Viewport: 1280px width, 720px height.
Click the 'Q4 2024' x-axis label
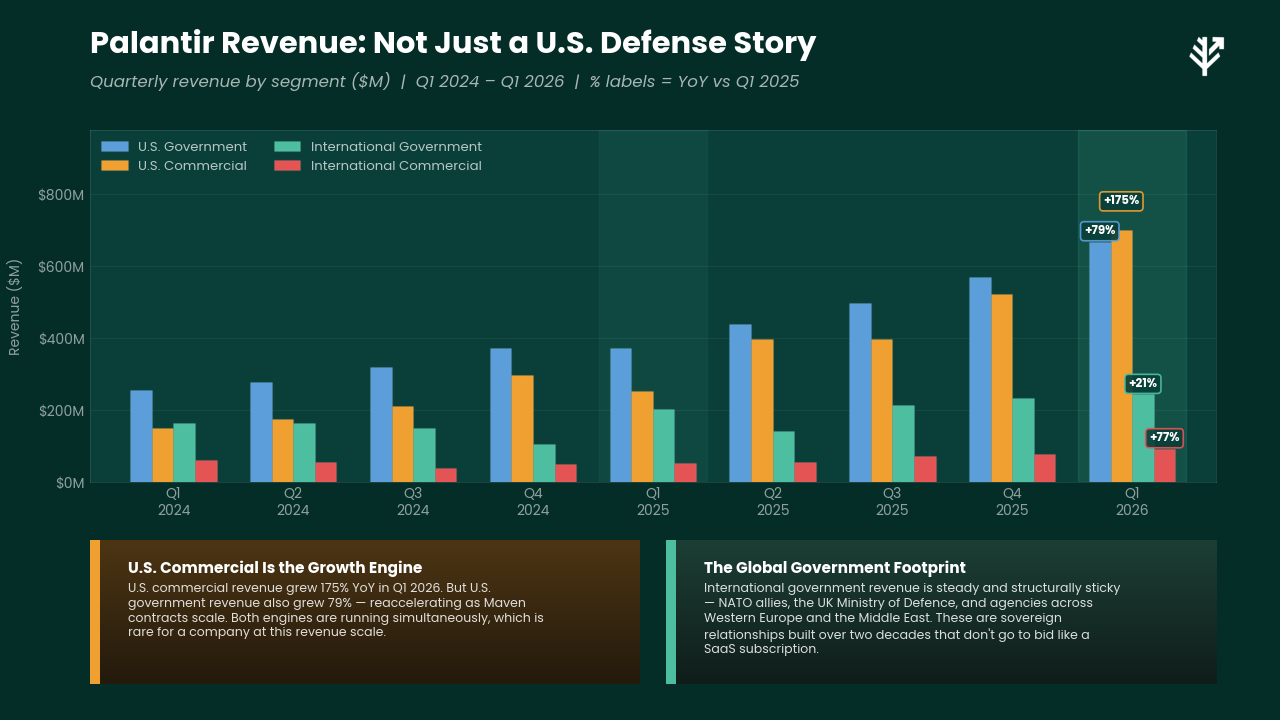533,502
